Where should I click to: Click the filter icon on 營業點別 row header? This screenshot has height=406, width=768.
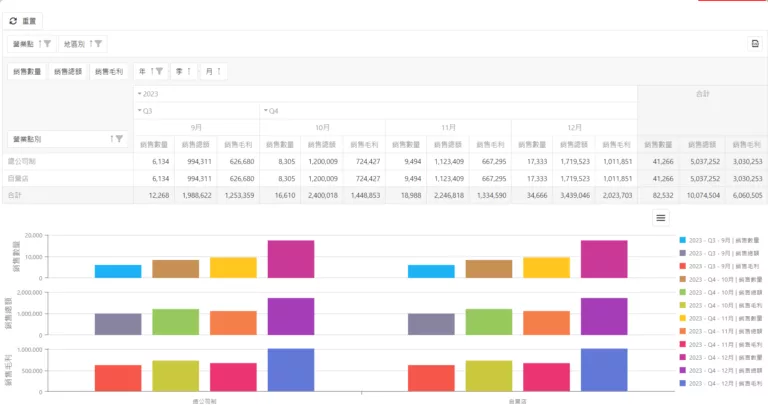[x=119, y=138]
